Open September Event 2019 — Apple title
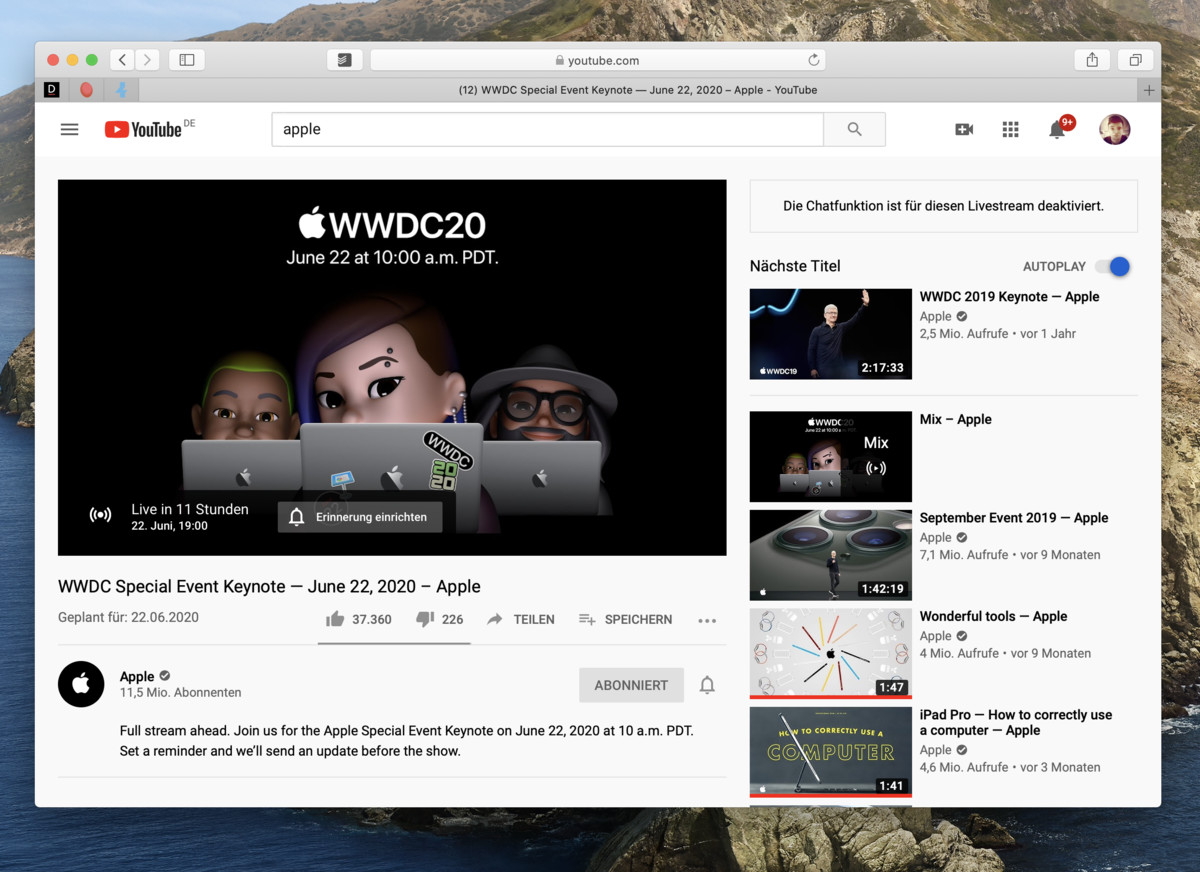Screen dimensions: 1200x872 point(1014,517)
